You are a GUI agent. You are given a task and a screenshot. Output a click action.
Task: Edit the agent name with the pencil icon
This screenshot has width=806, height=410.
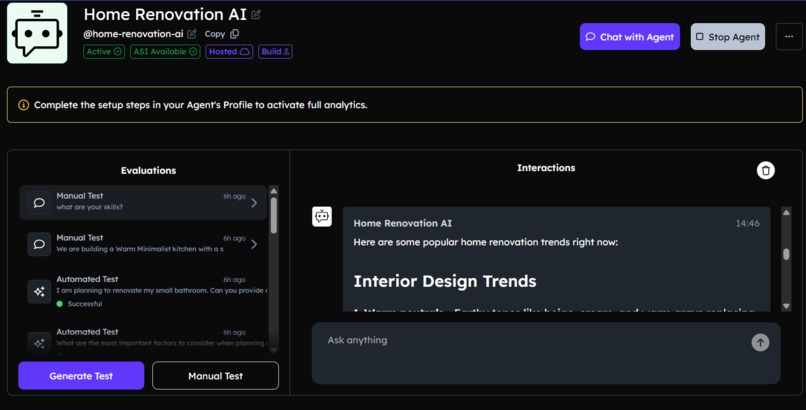tap(255, 15)
